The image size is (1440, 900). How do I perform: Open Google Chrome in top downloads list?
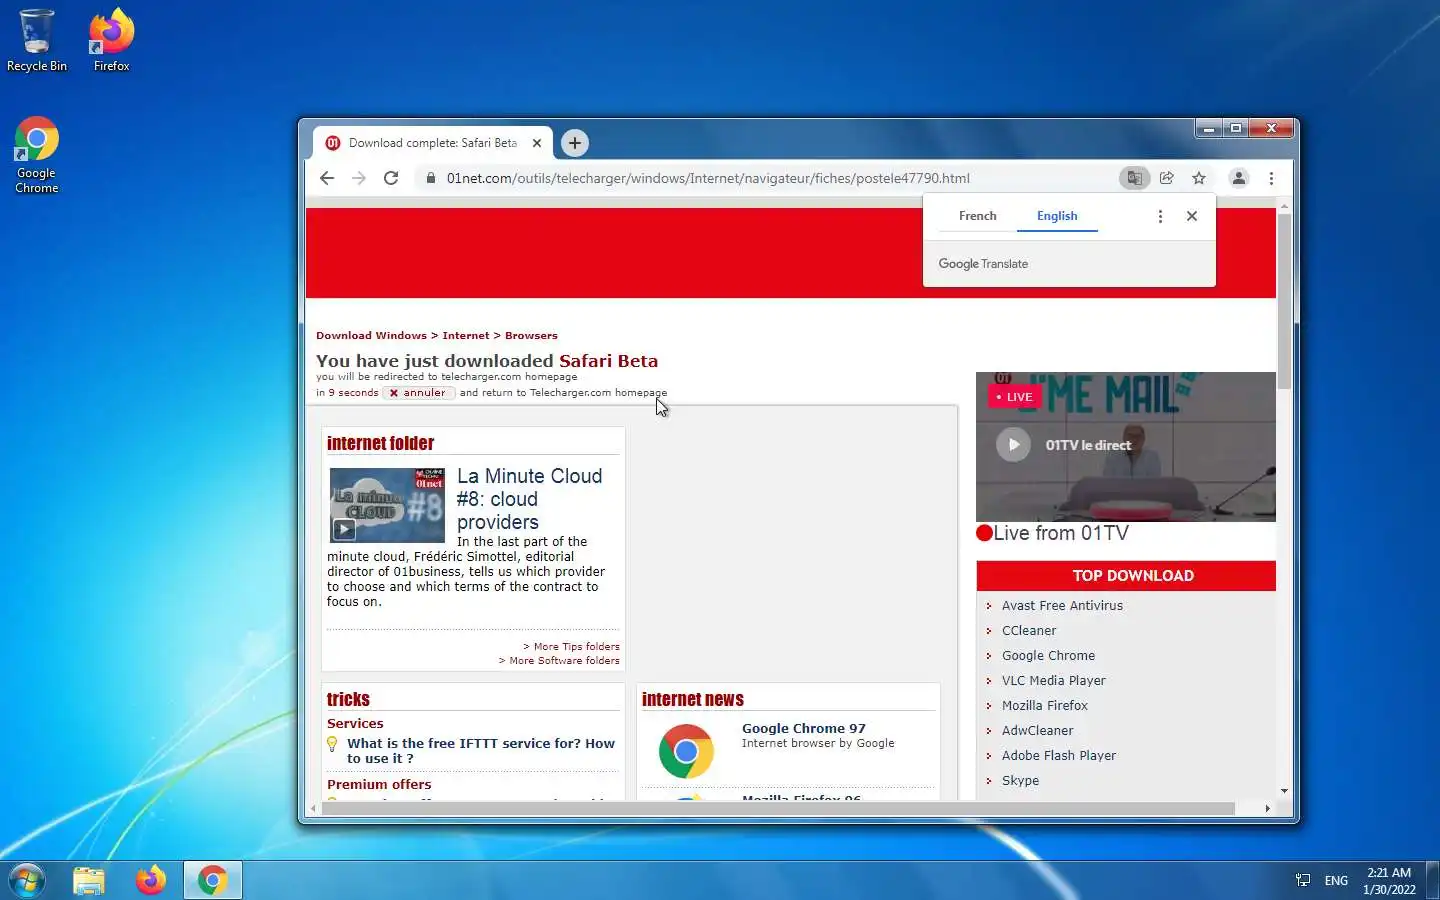pos(1048,656)
